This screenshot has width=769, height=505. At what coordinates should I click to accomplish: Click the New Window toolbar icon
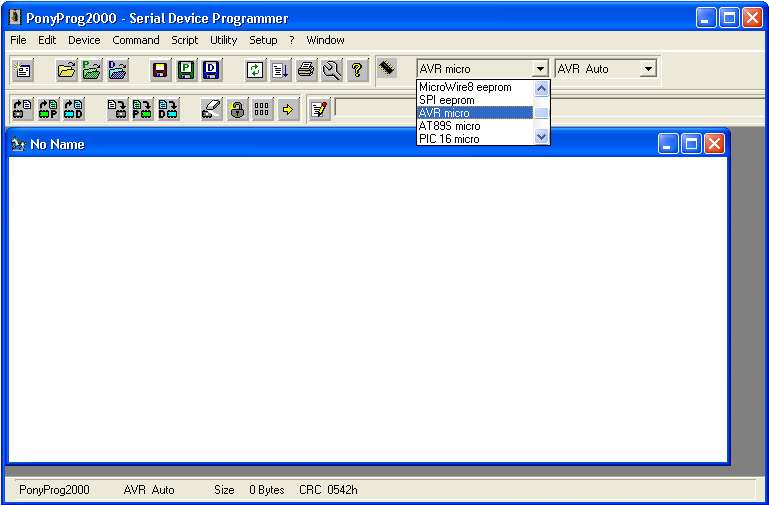[23, 70]
